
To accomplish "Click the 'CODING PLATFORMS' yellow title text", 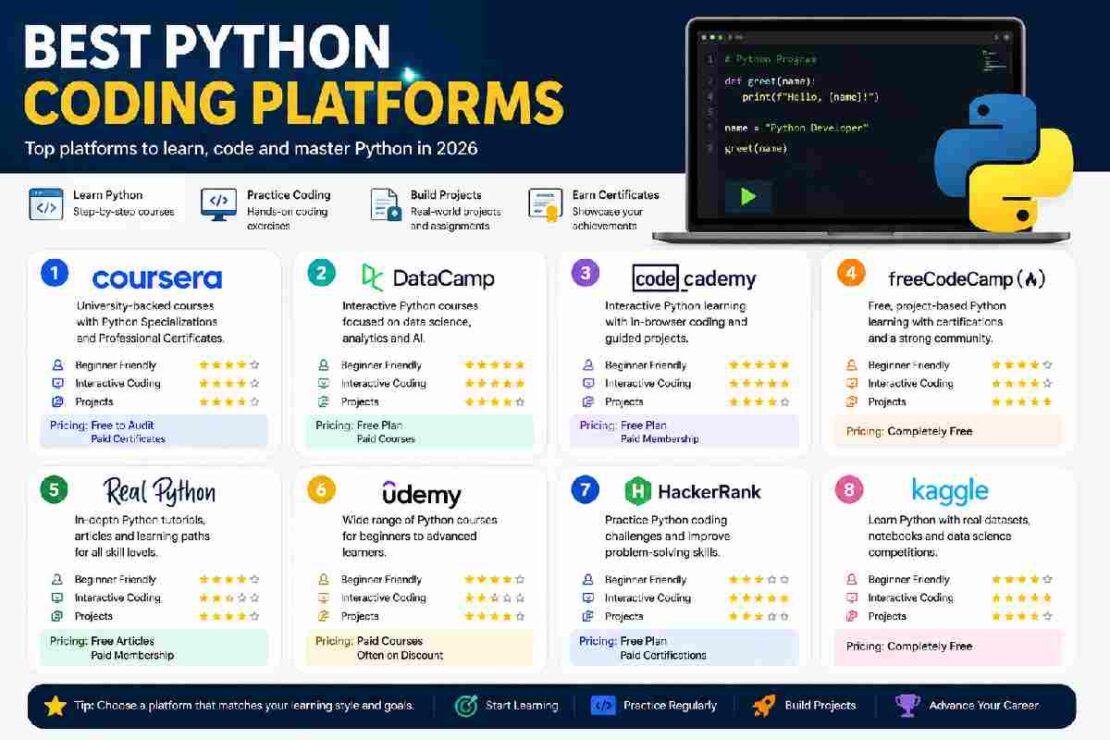I will coord(294,103).
